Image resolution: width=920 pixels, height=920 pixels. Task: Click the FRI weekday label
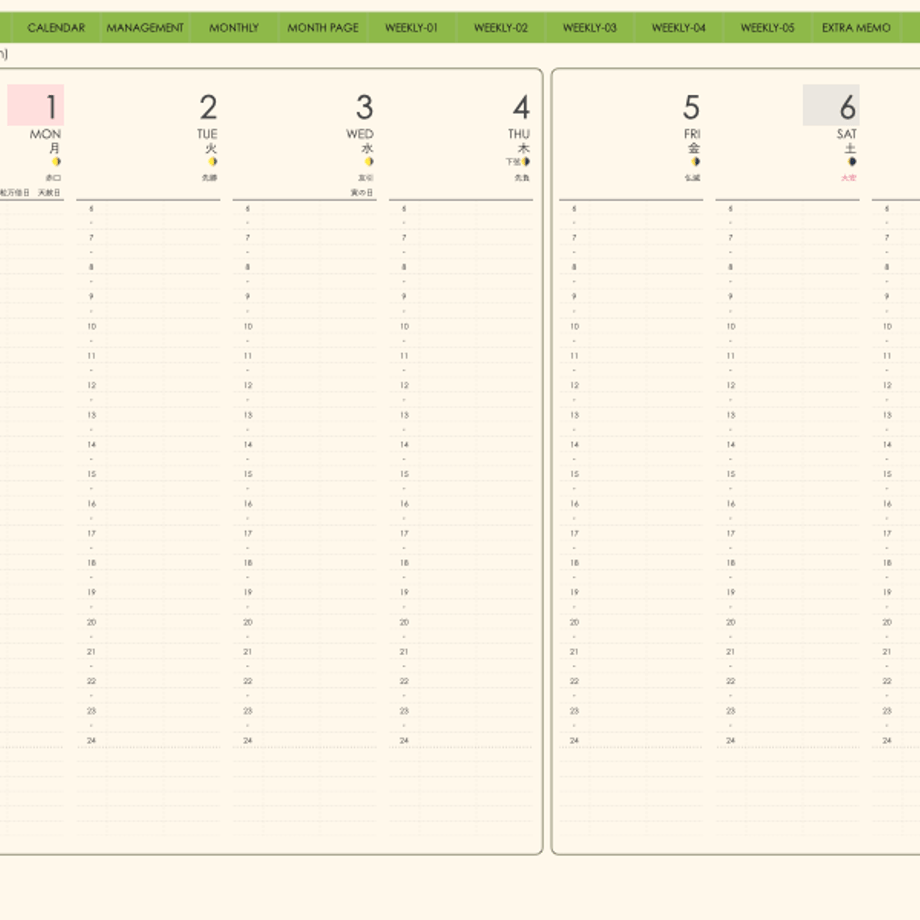(692, 134)
